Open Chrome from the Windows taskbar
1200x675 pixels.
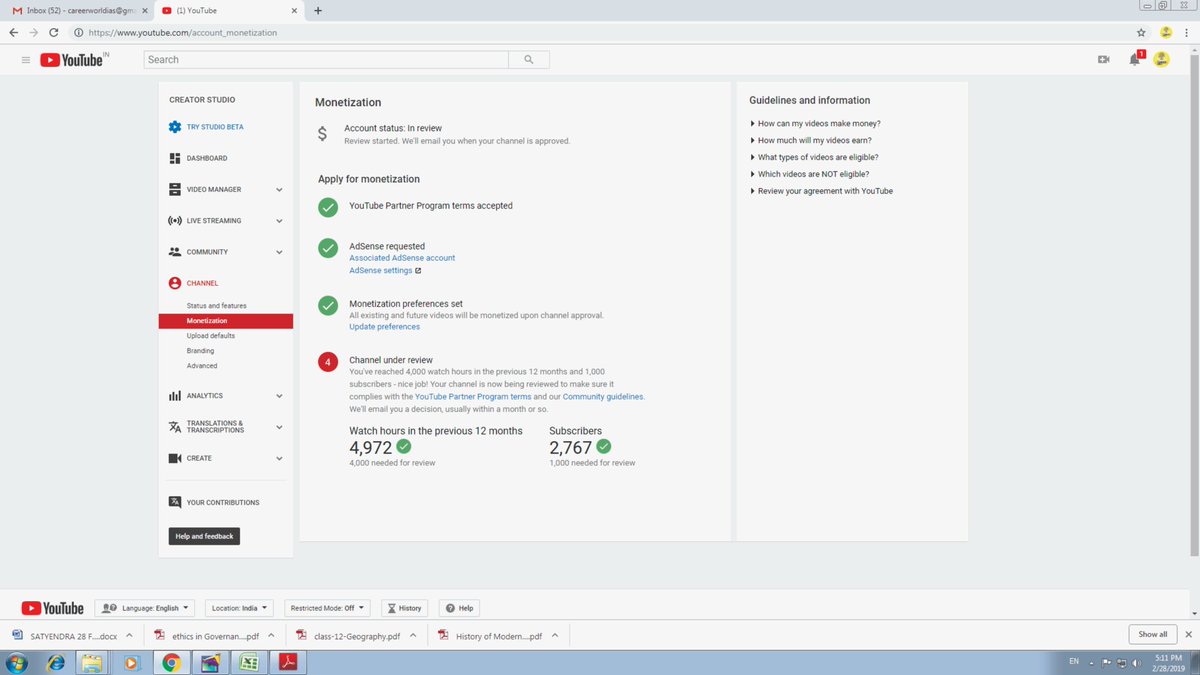click(171, 662)
